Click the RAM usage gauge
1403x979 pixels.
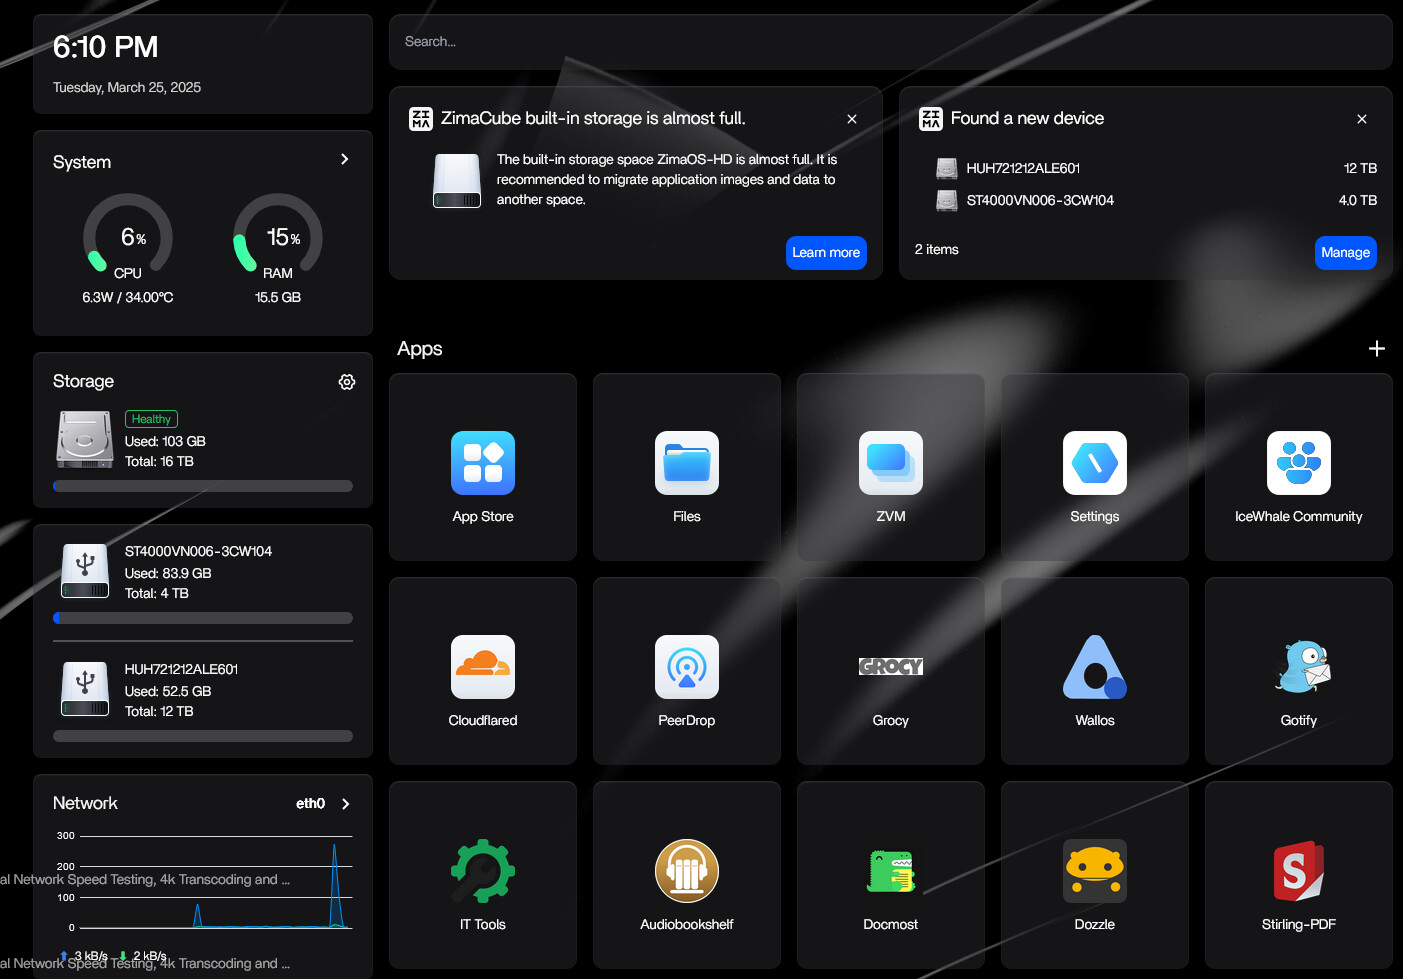278,237
